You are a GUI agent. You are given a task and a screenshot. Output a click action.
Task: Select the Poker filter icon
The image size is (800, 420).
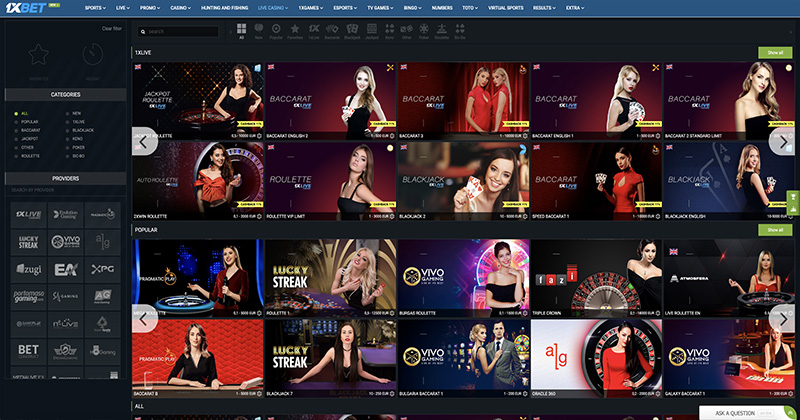point(424,31)
